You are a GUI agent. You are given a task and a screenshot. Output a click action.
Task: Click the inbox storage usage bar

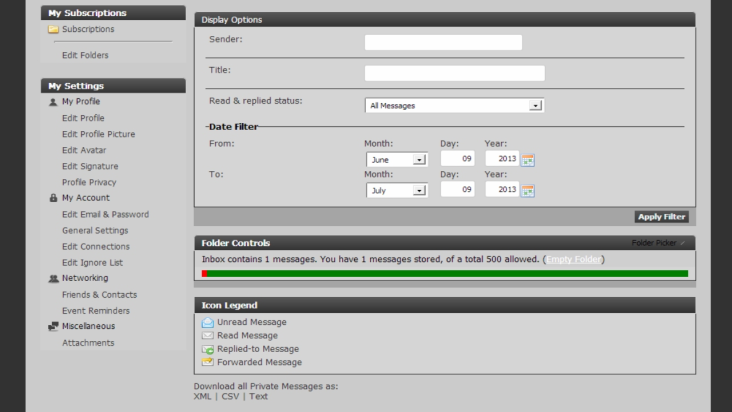click(445, 273)
